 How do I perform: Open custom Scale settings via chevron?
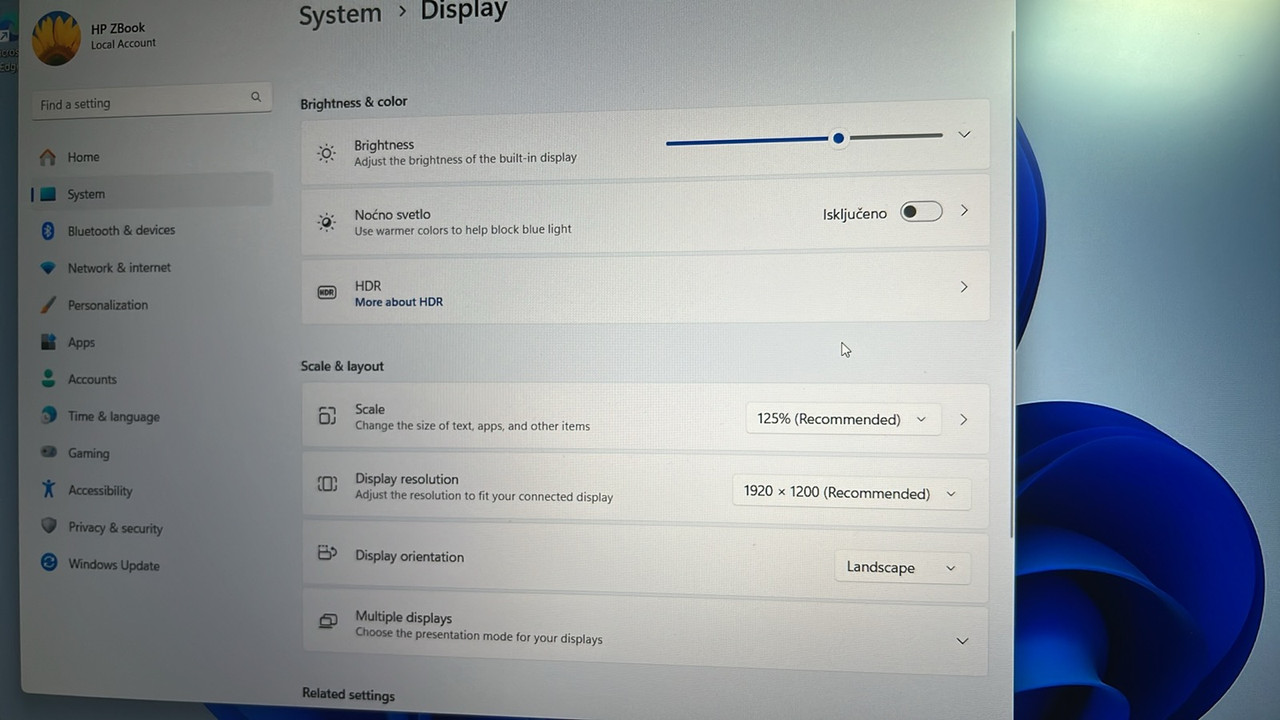[964, 419]
